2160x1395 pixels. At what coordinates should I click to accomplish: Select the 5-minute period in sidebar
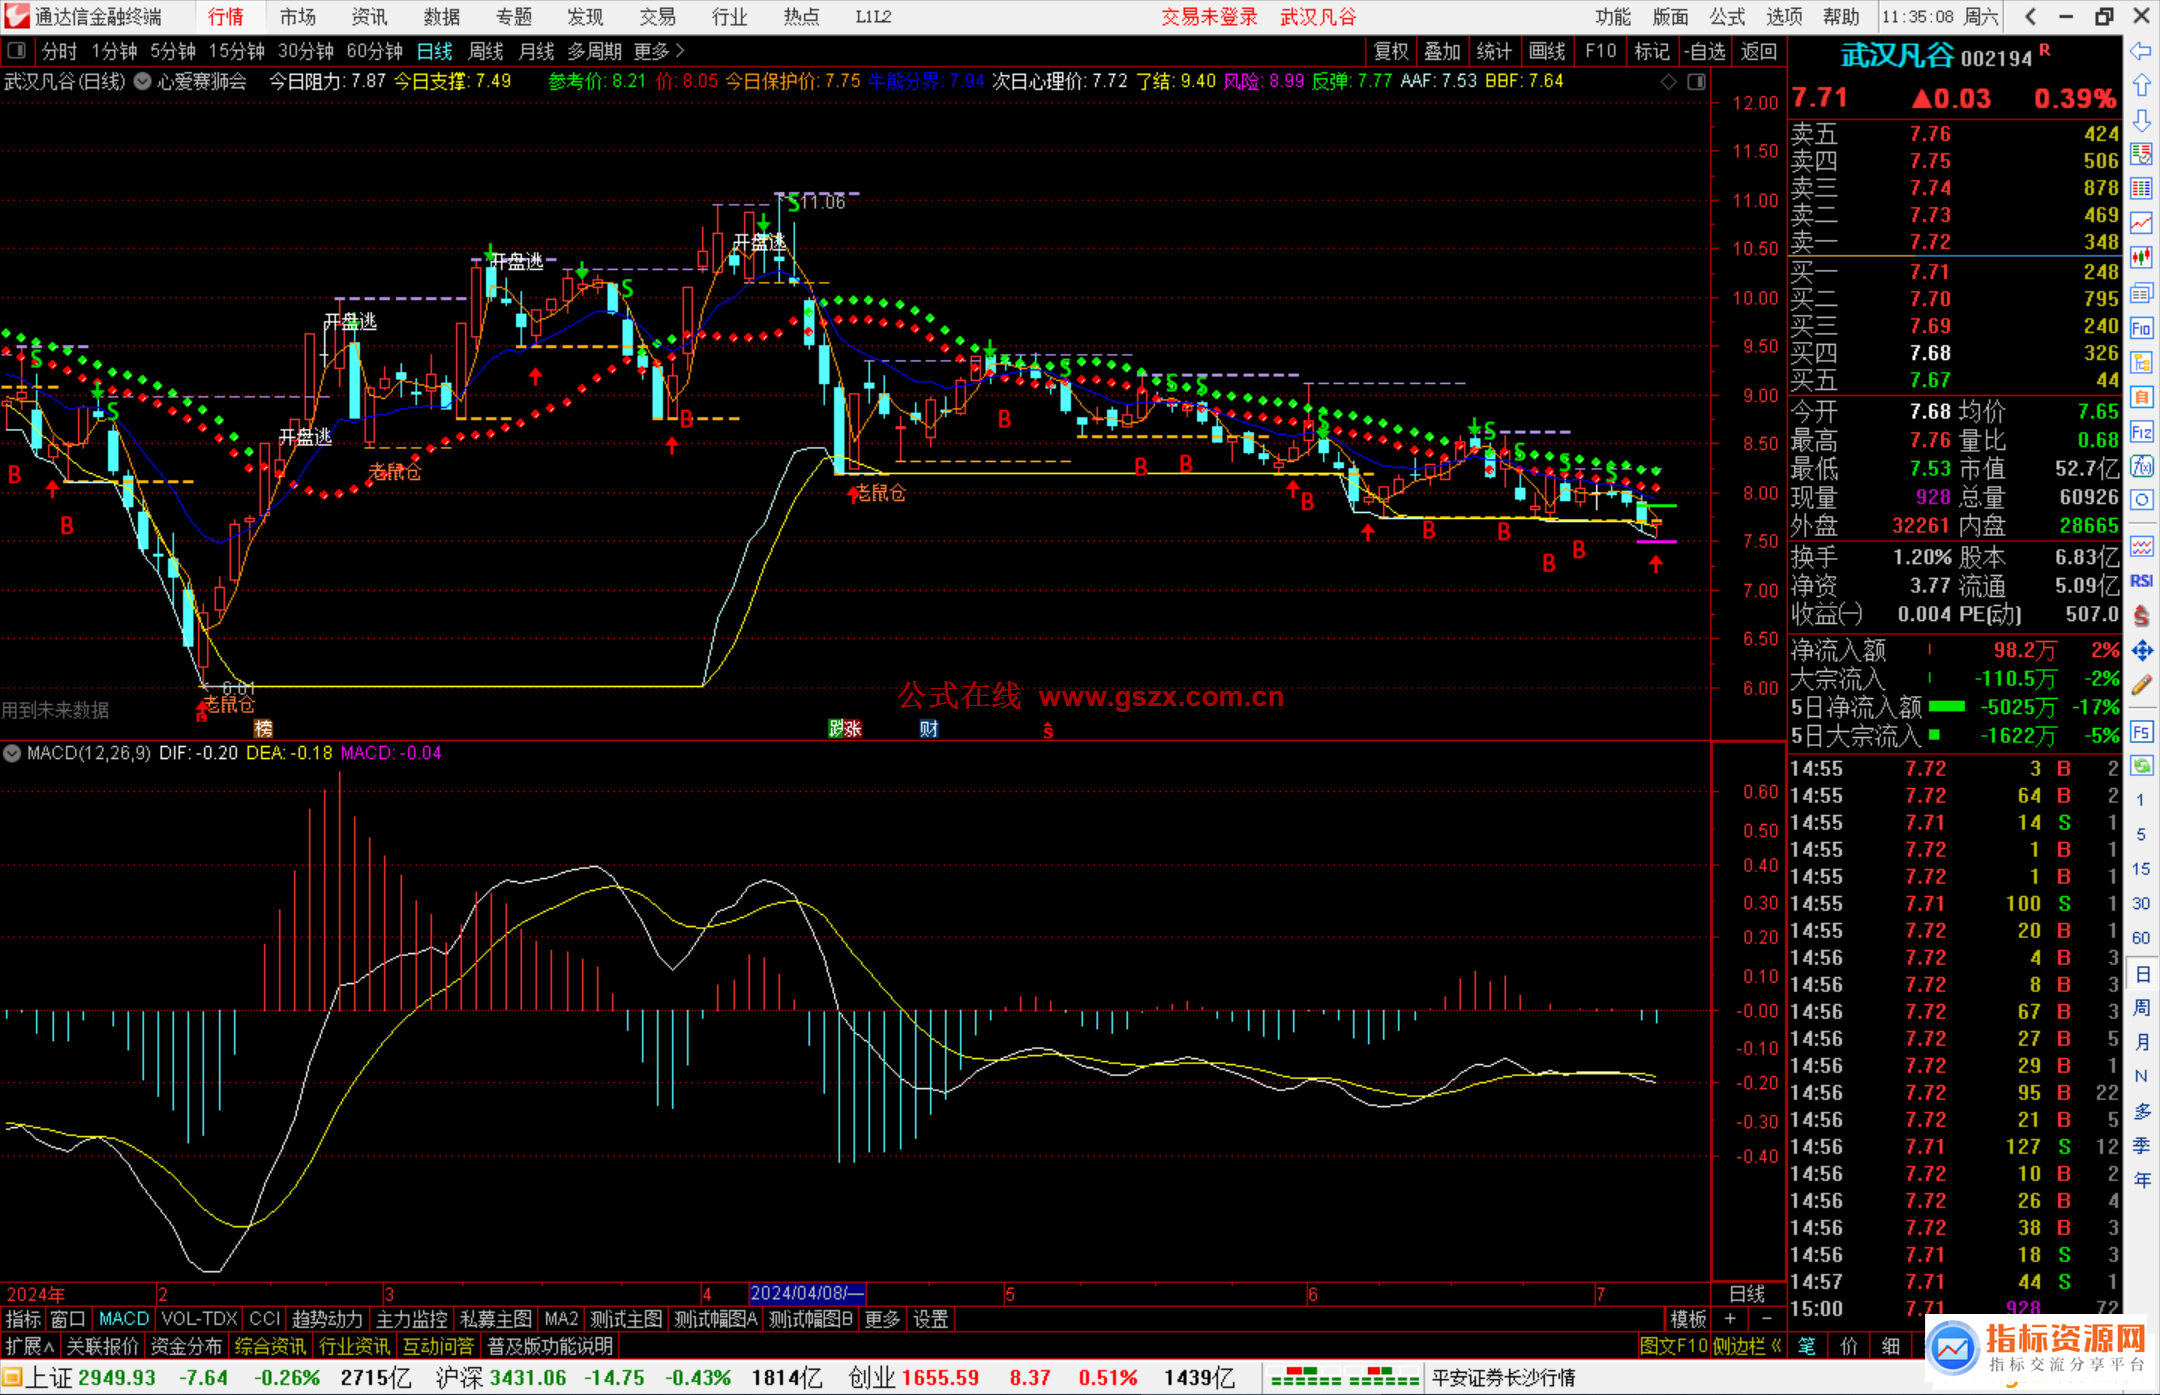tap(2141, 834)
